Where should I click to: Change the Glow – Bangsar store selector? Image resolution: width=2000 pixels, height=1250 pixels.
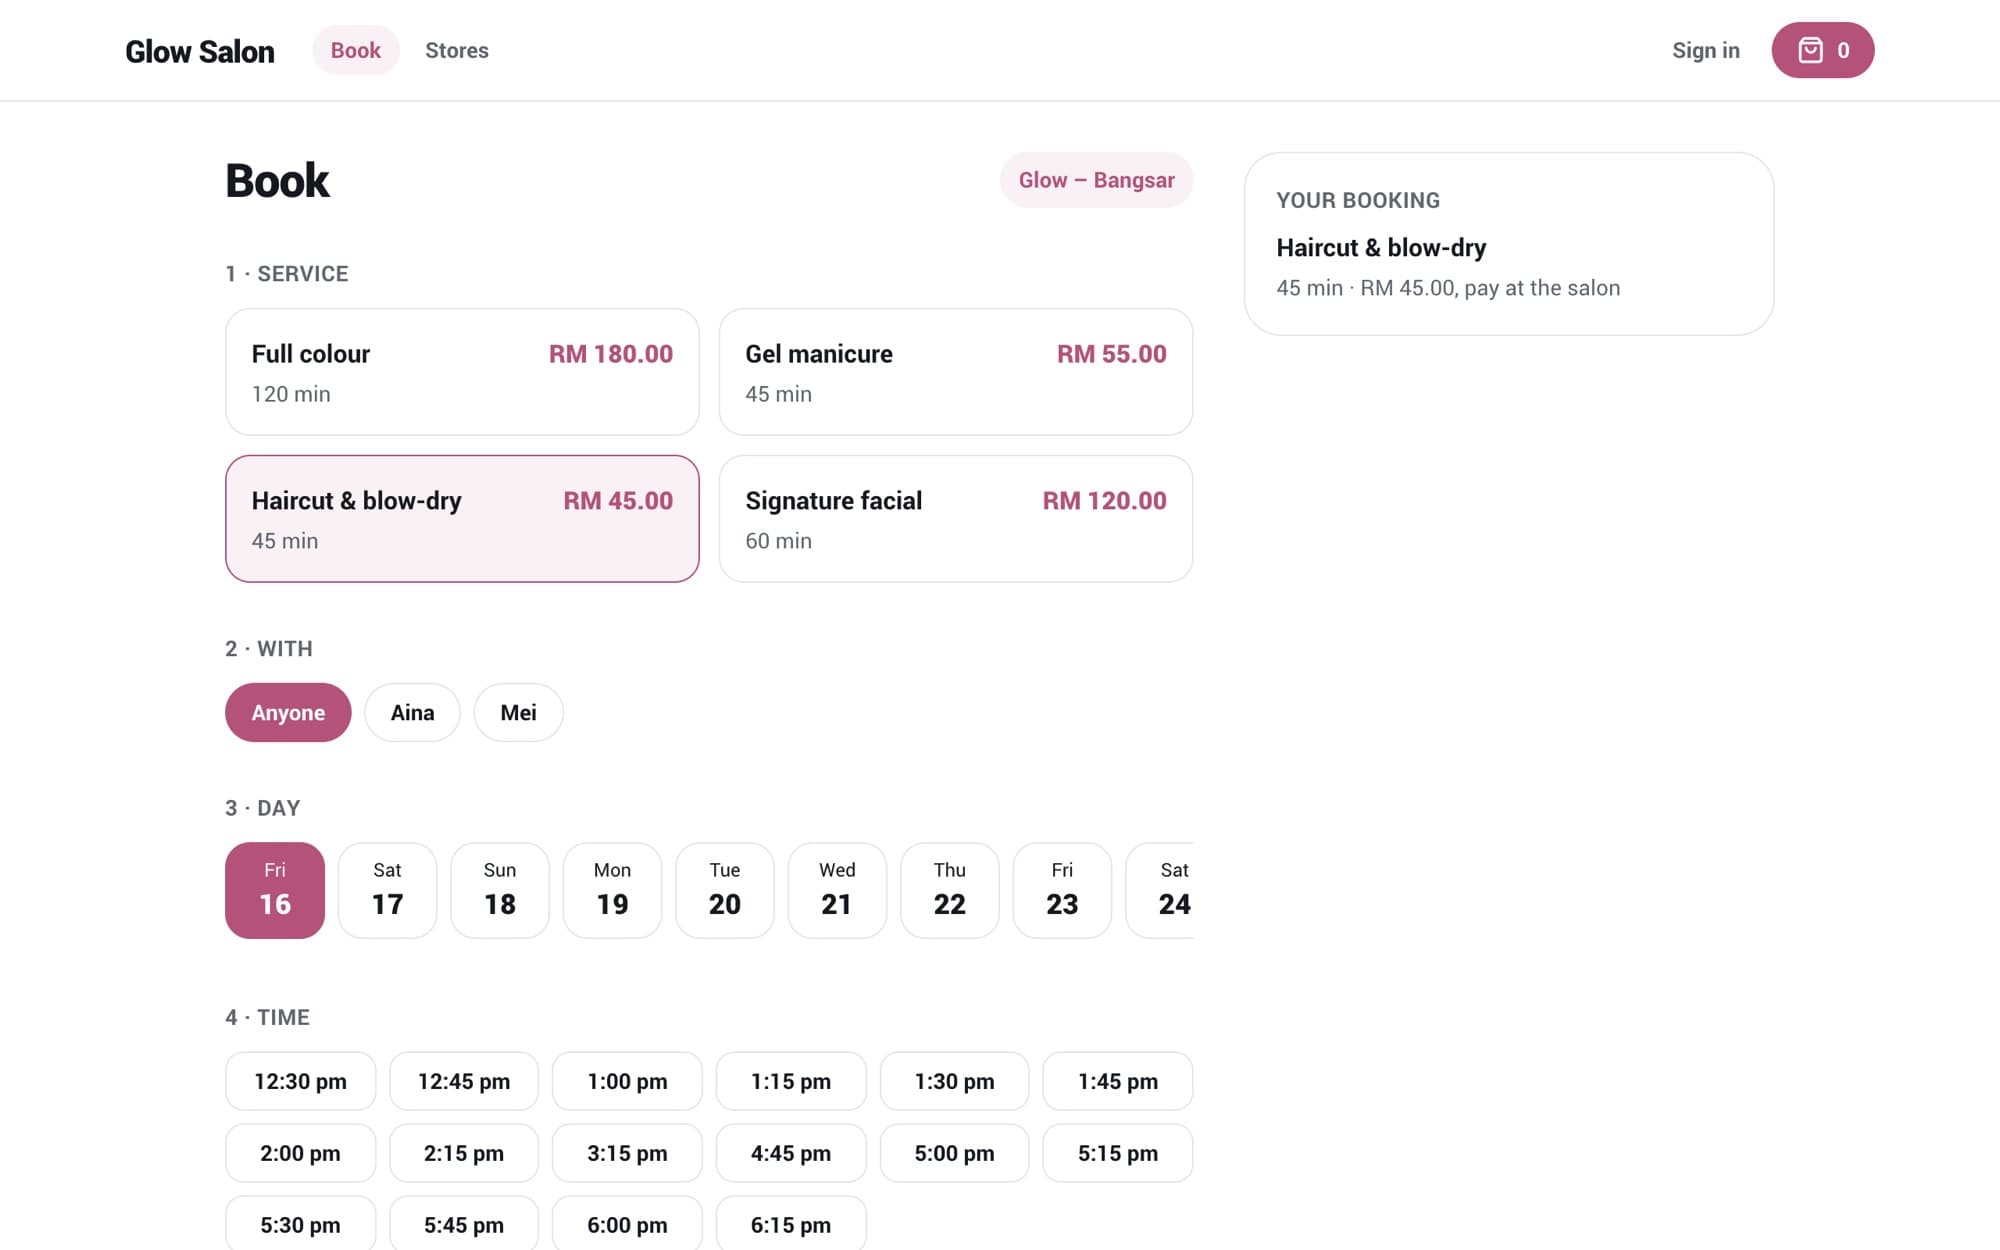(1096, 180)
